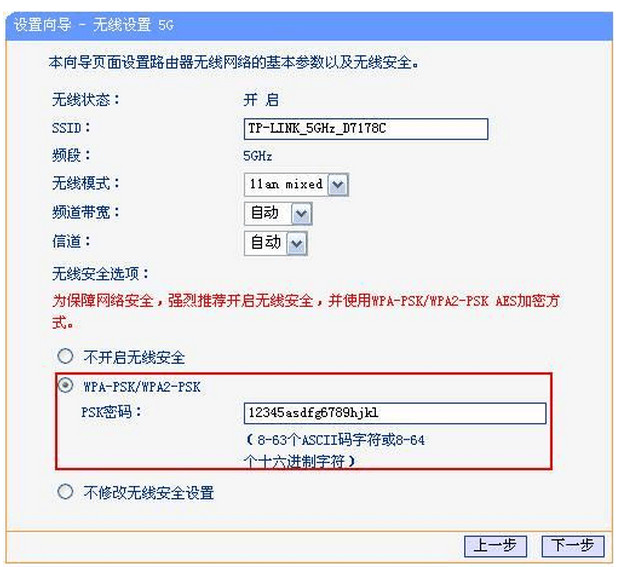
Task: Click the 自动 value in 信道
Action: click(266, 244)
